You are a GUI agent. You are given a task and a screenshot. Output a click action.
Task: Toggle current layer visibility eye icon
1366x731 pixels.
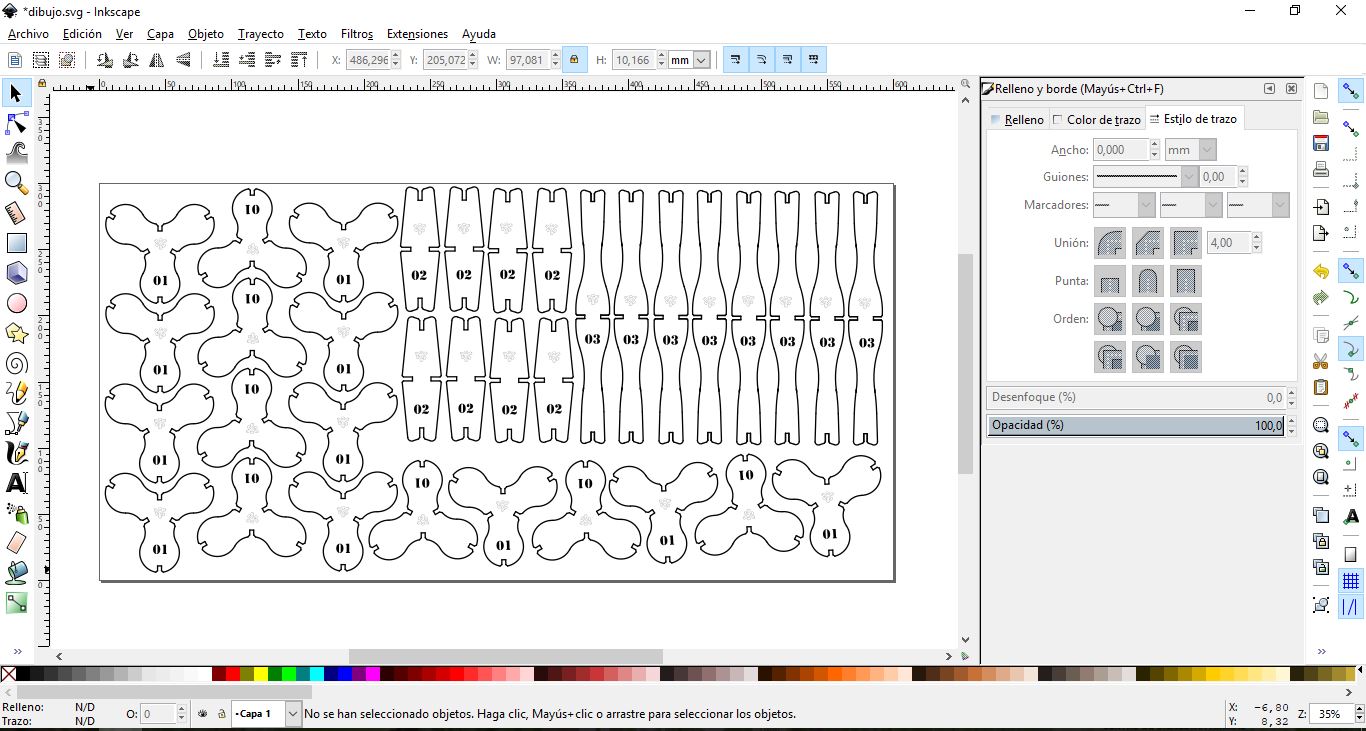pos(203,714)
